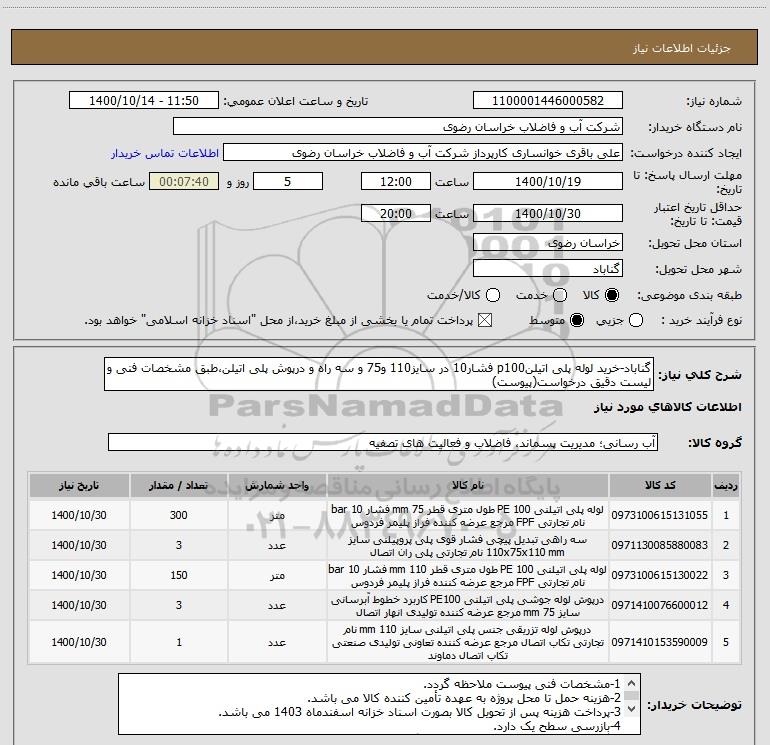This screenshot has width=770, height=745.
Task: Click the note line 3-پرداخت هزینه پس از تحویل
Action: pos(420,712)
